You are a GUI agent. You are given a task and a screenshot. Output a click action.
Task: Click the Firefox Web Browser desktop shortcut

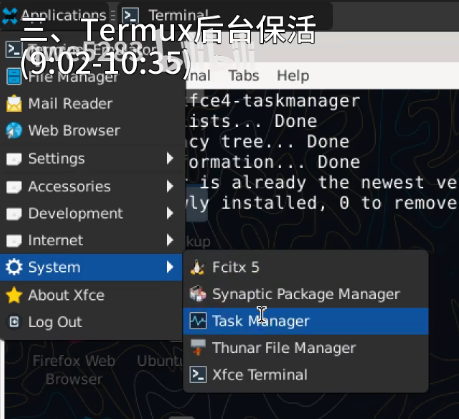[74, 370]
